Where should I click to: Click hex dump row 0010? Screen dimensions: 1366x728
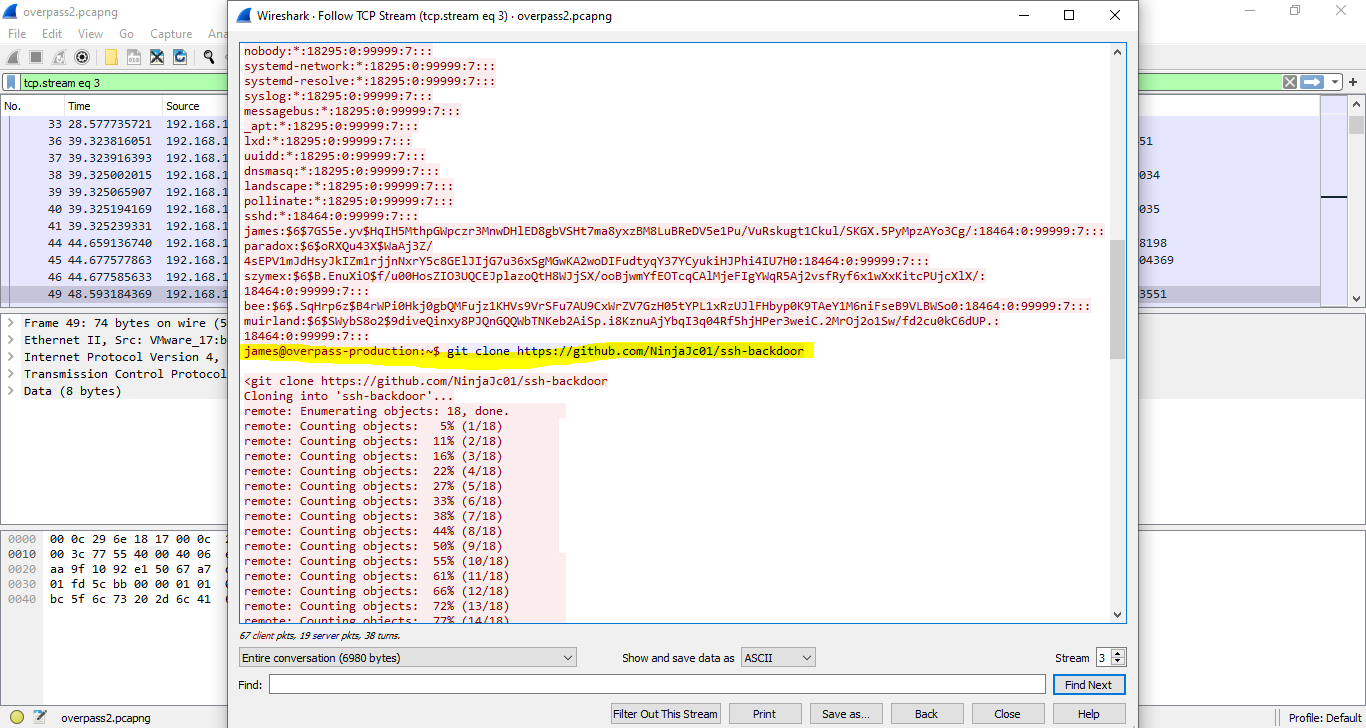pyautogui.click(x=114, y=553)
